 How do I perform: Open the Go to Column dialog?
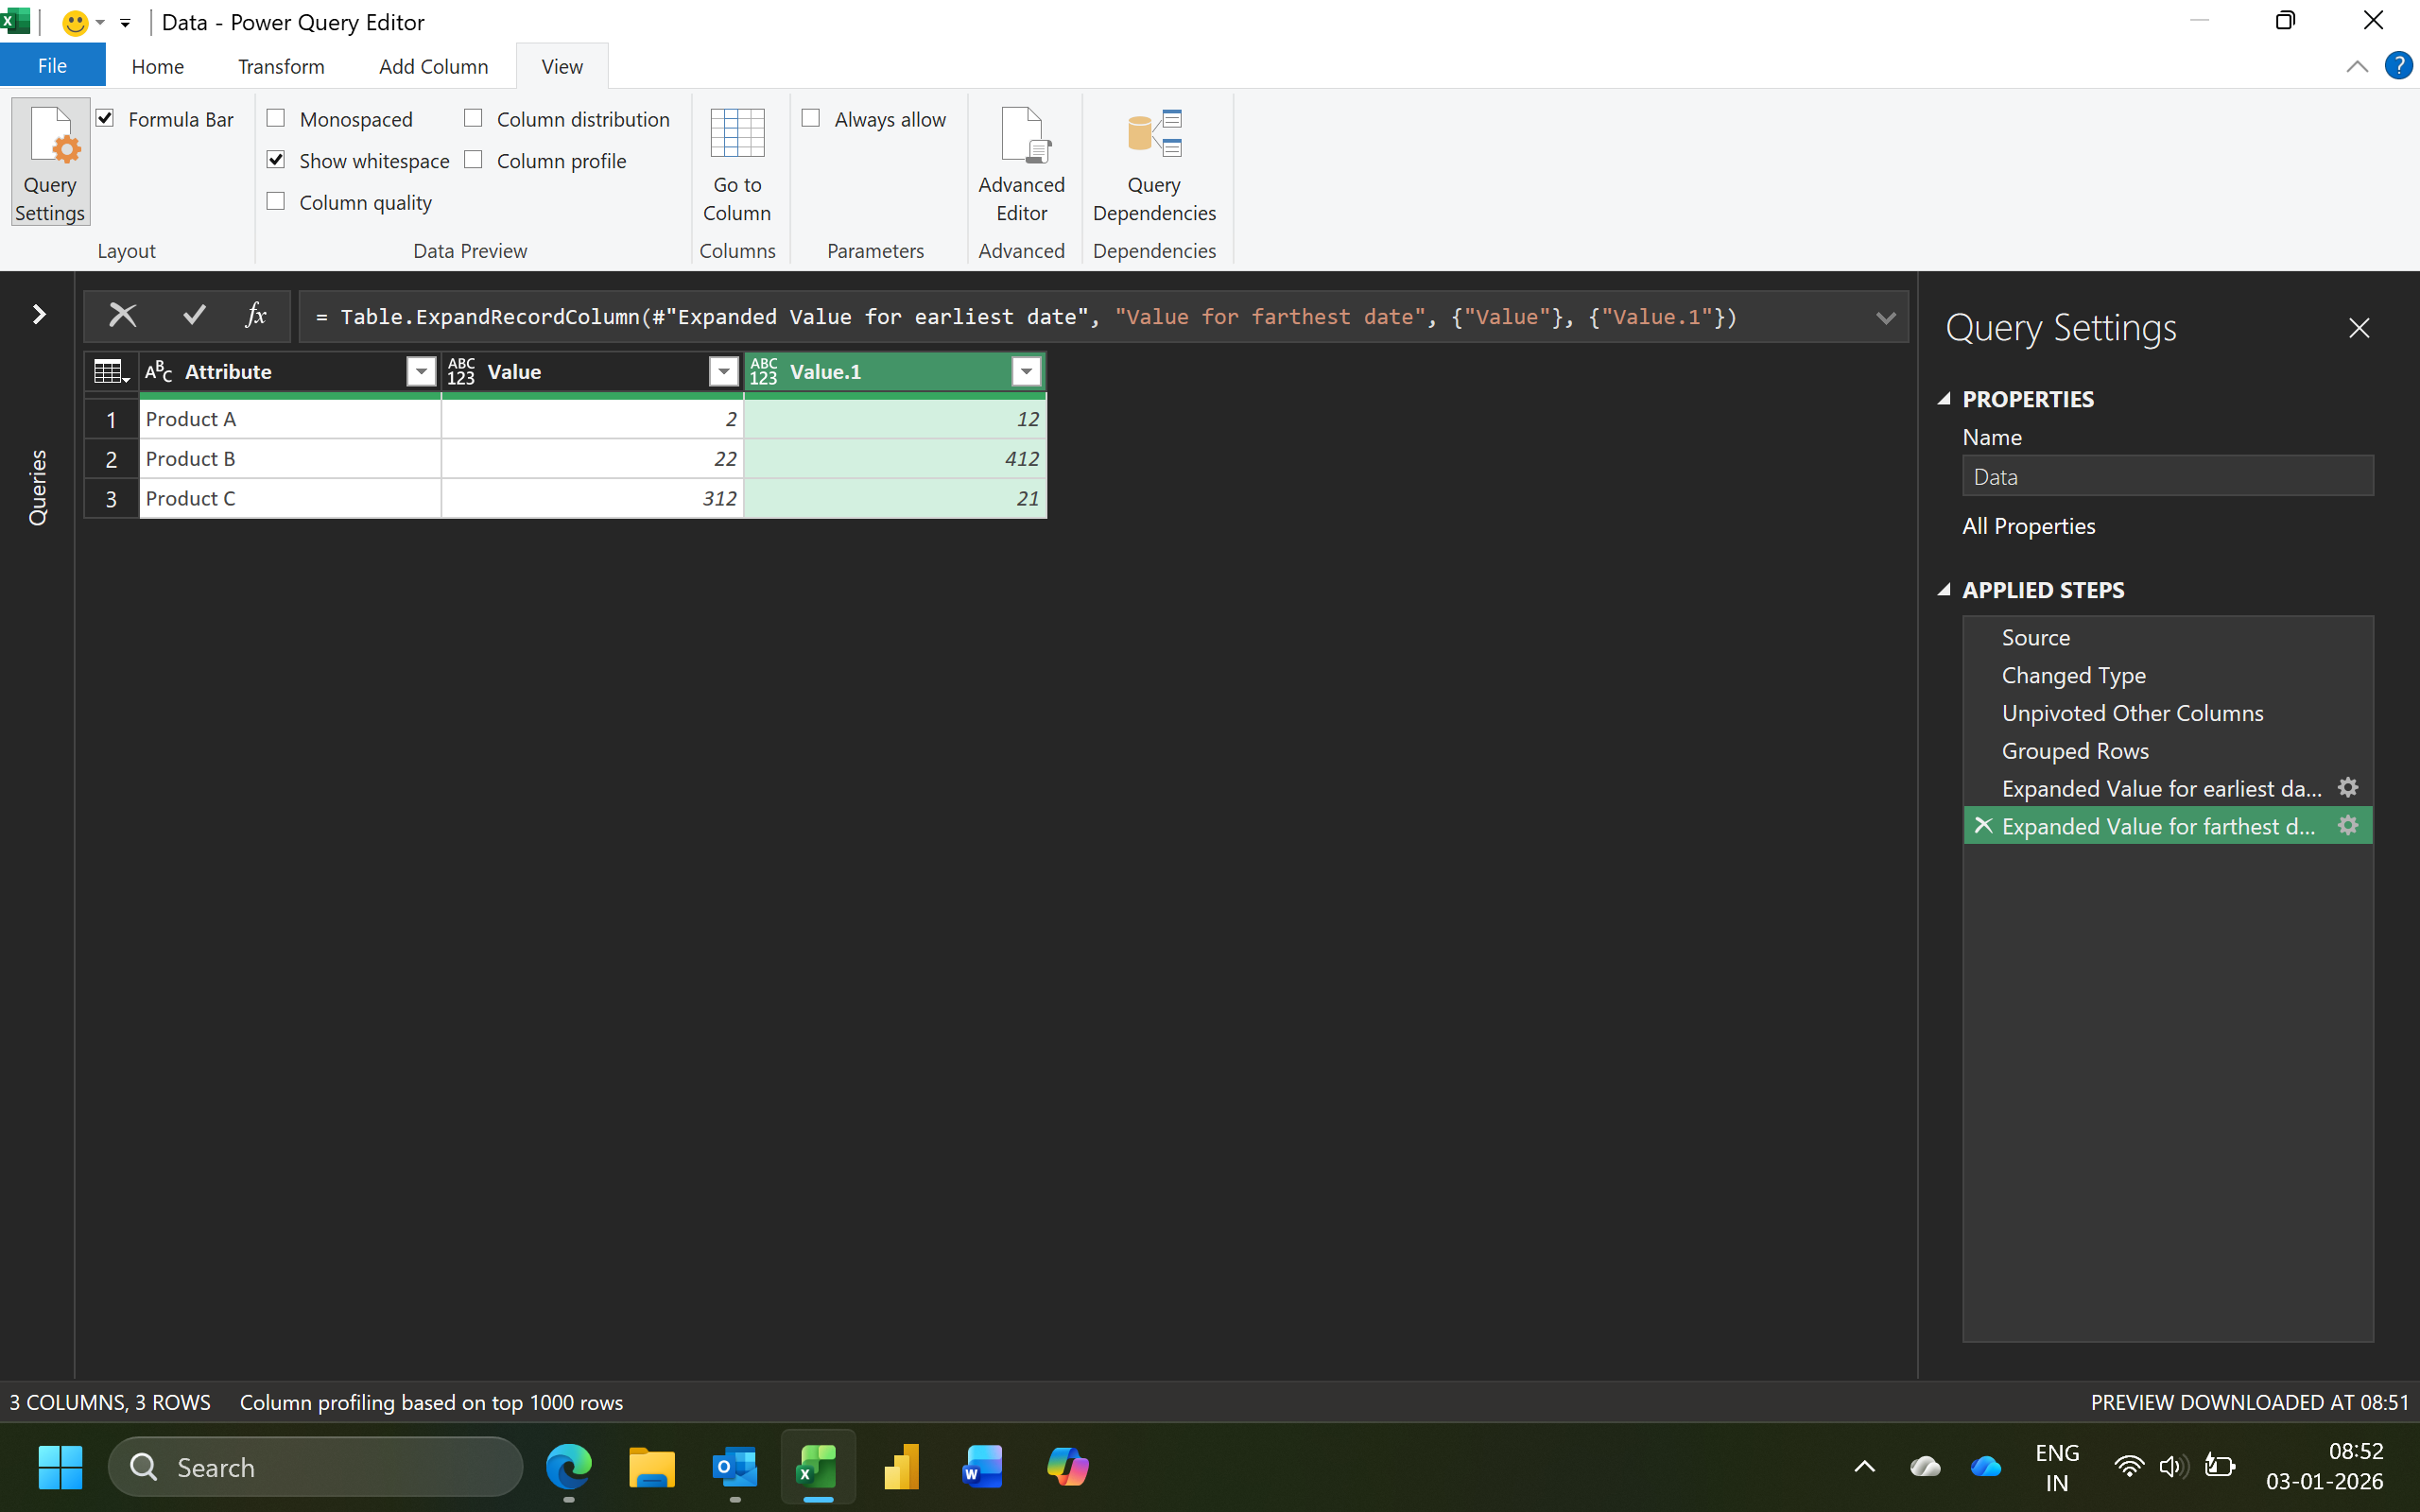(x=737, y=163)
